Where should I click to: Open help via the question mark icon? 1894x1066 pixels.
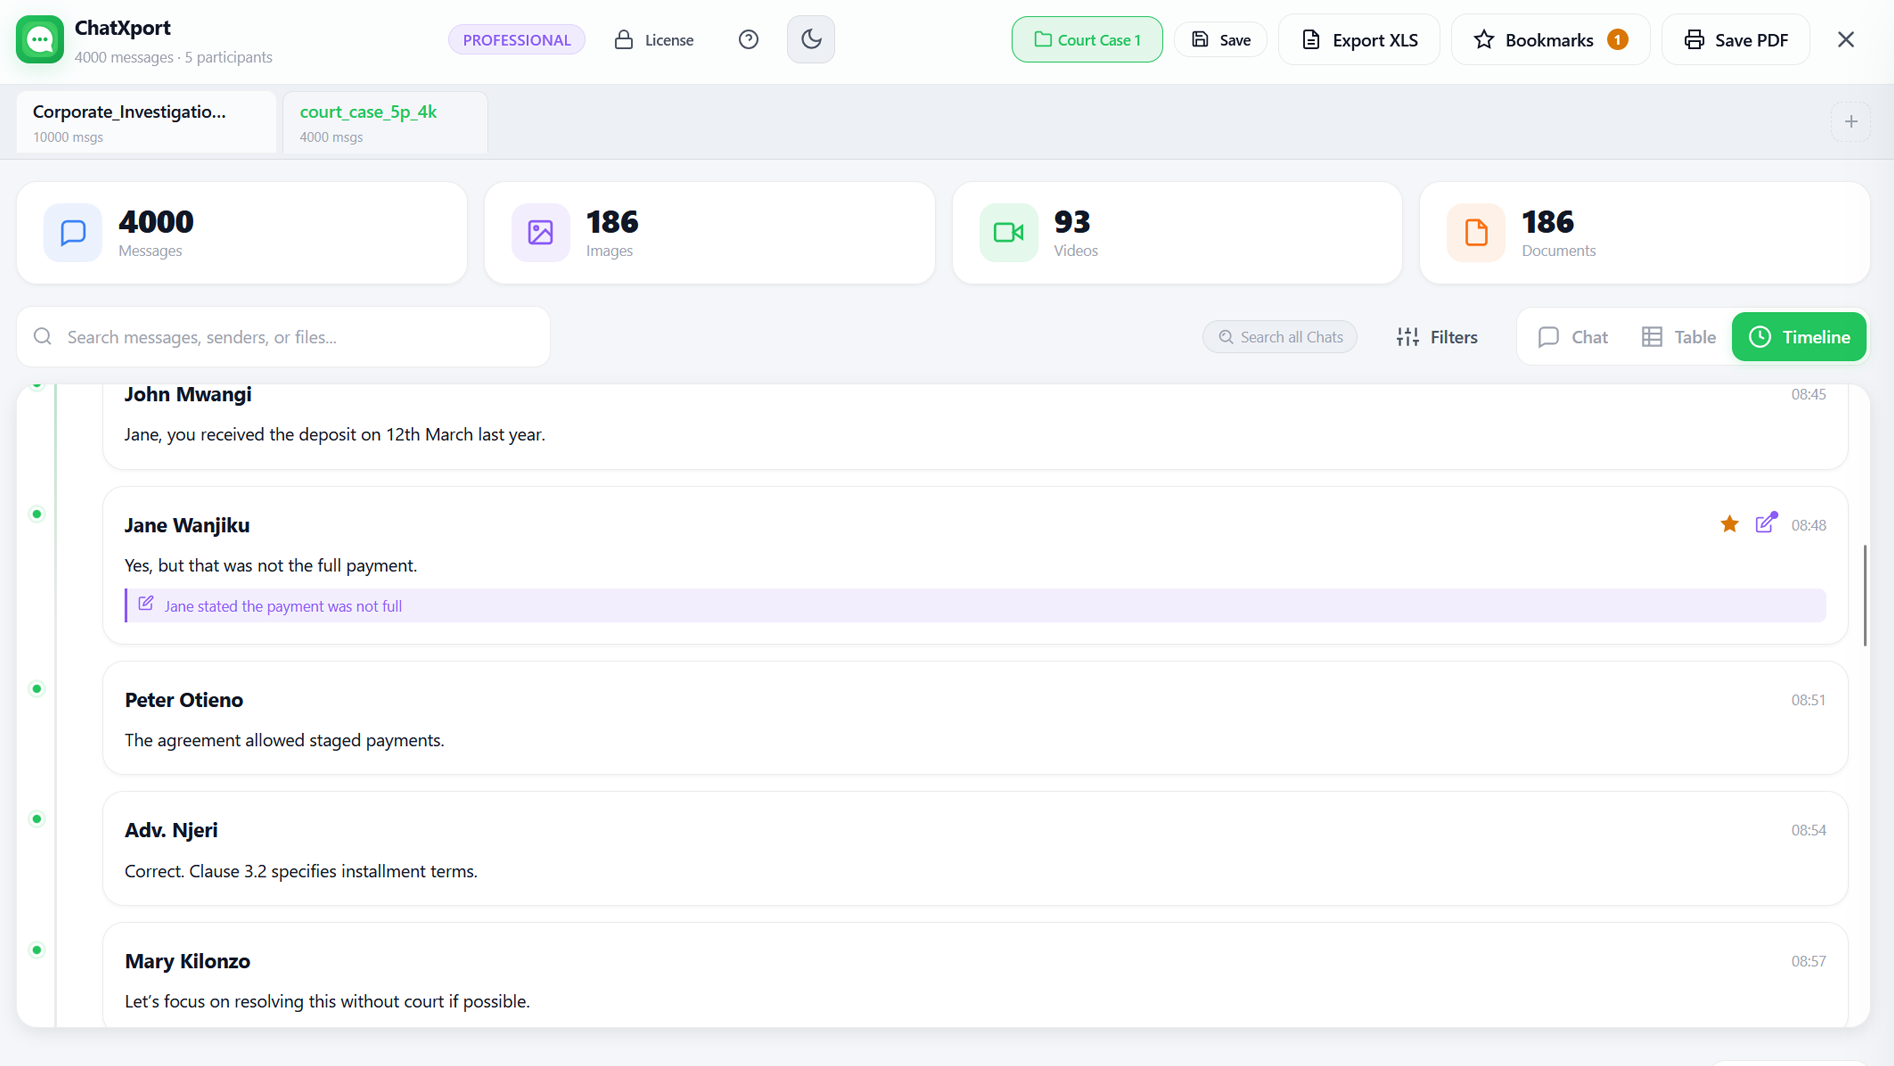tap(748, 40)
